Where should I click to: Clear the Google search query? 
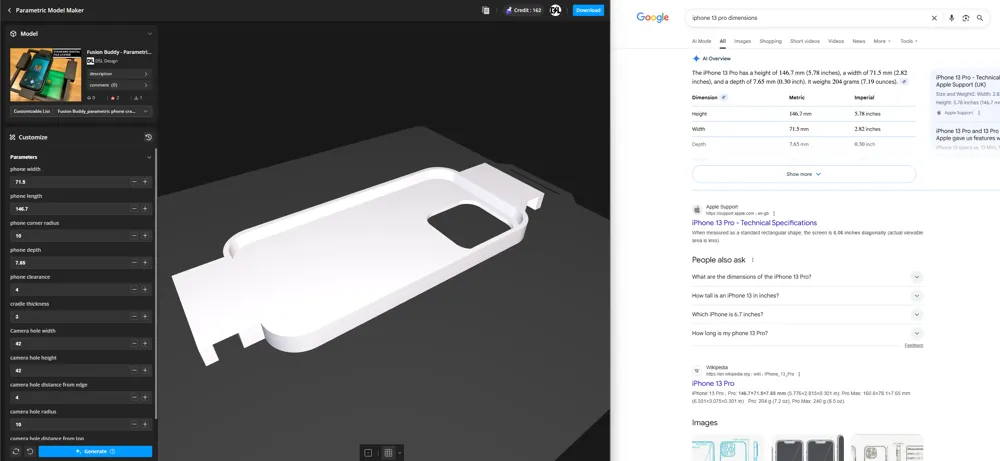tap(934, 18)
